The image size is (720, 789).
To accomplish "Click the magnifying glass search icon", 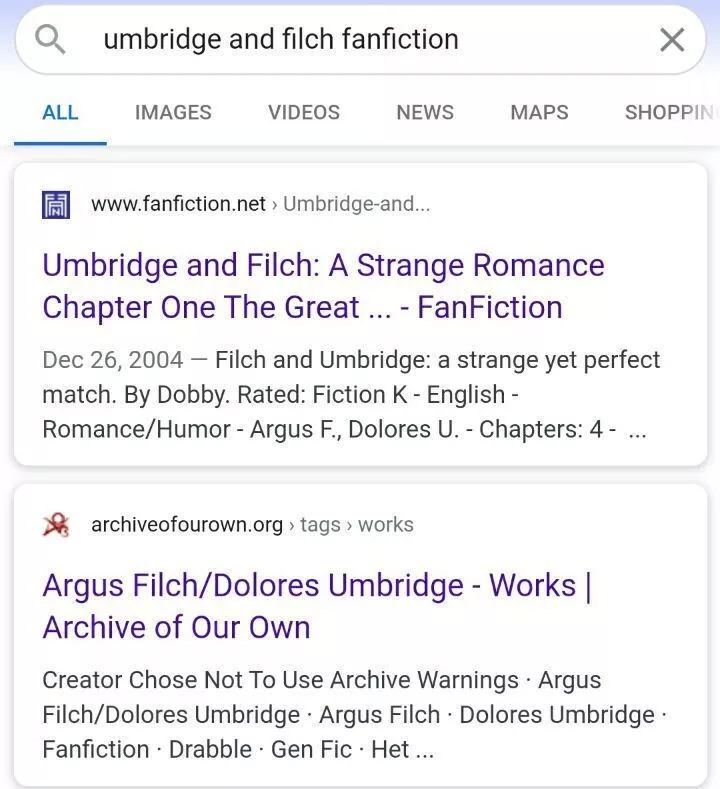I will click(x=50, y=40).
